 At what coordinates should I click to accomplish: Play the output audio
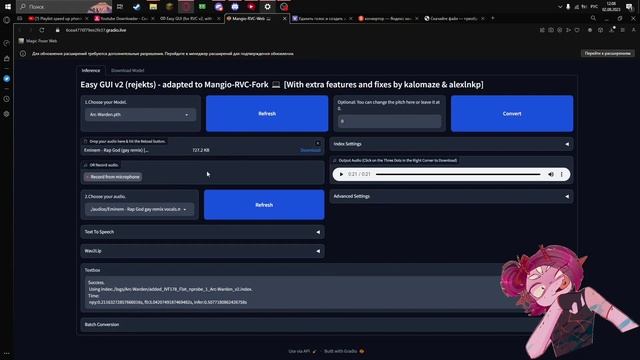point(341,174)
